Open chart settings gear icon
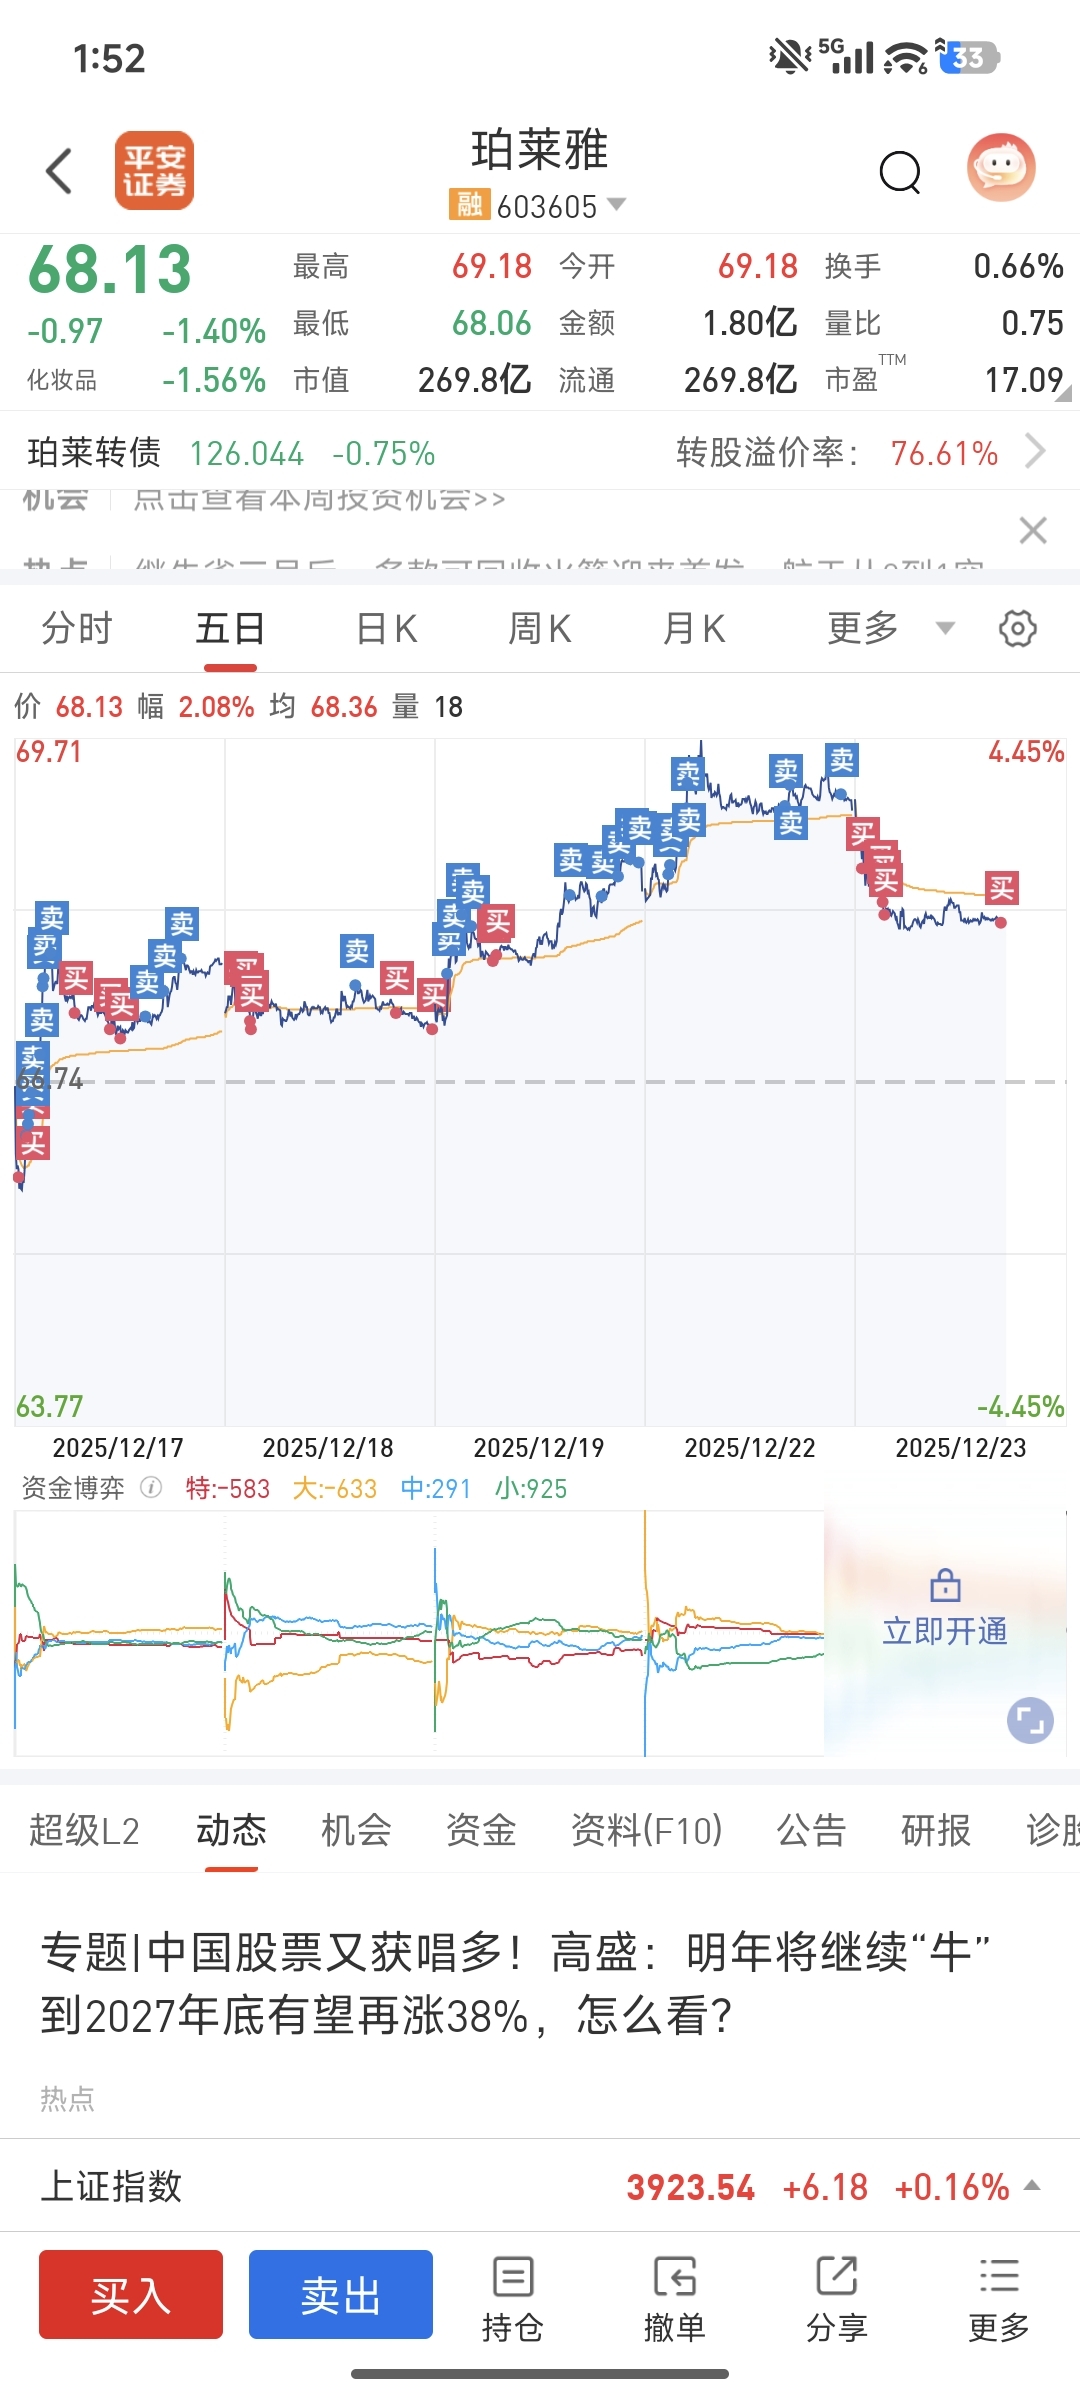Screen dimensions: 1080x2400 (1017, 629)
